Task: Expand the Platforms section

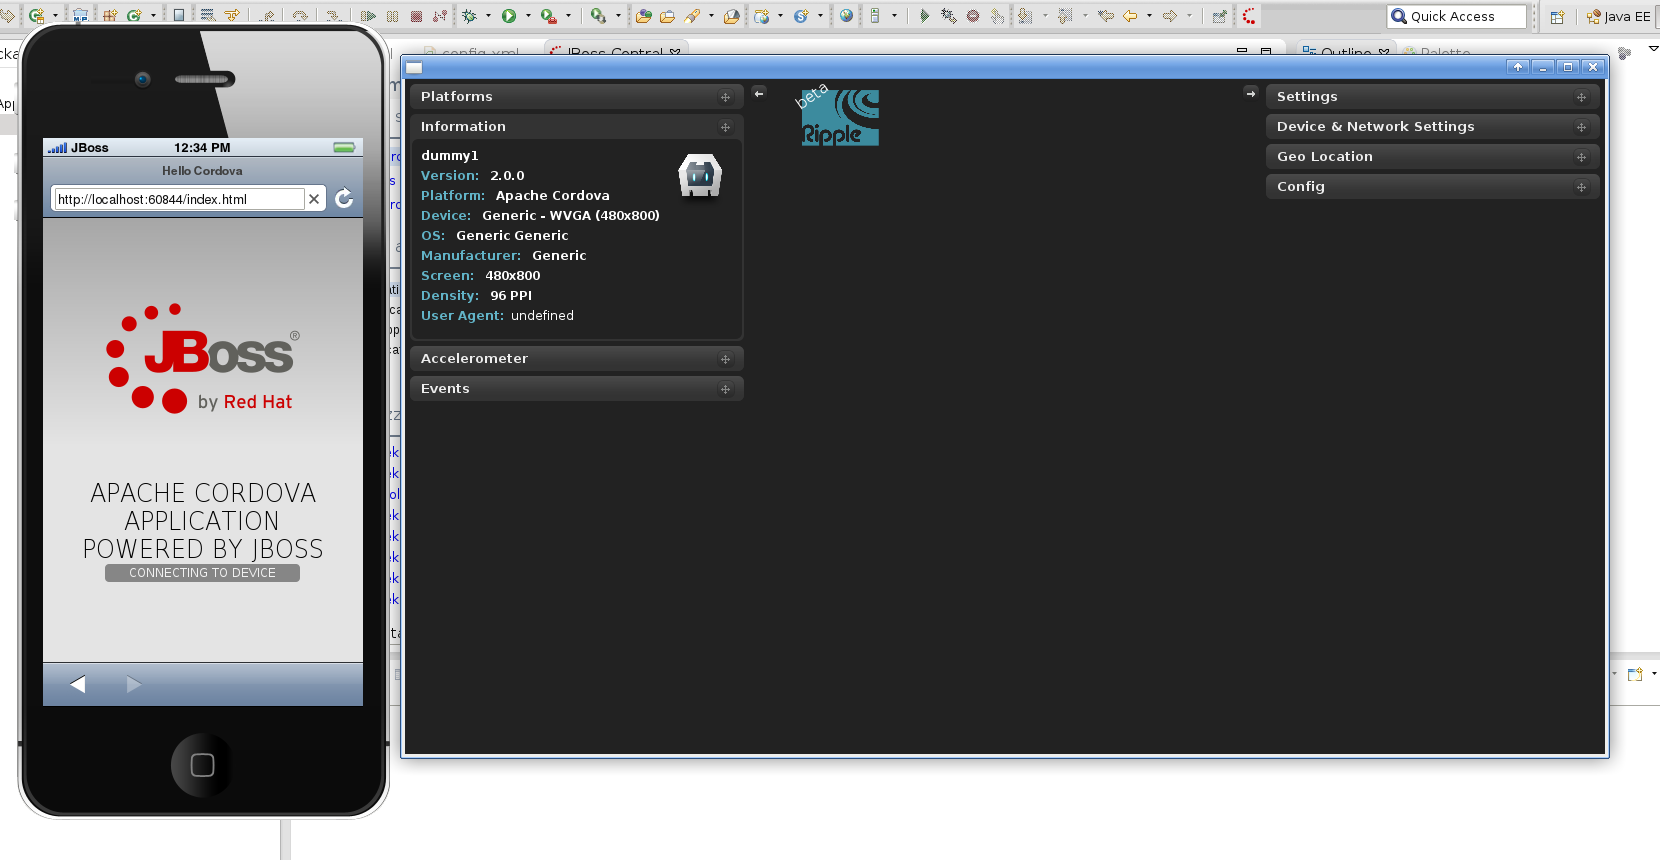Action: [576, 97]
